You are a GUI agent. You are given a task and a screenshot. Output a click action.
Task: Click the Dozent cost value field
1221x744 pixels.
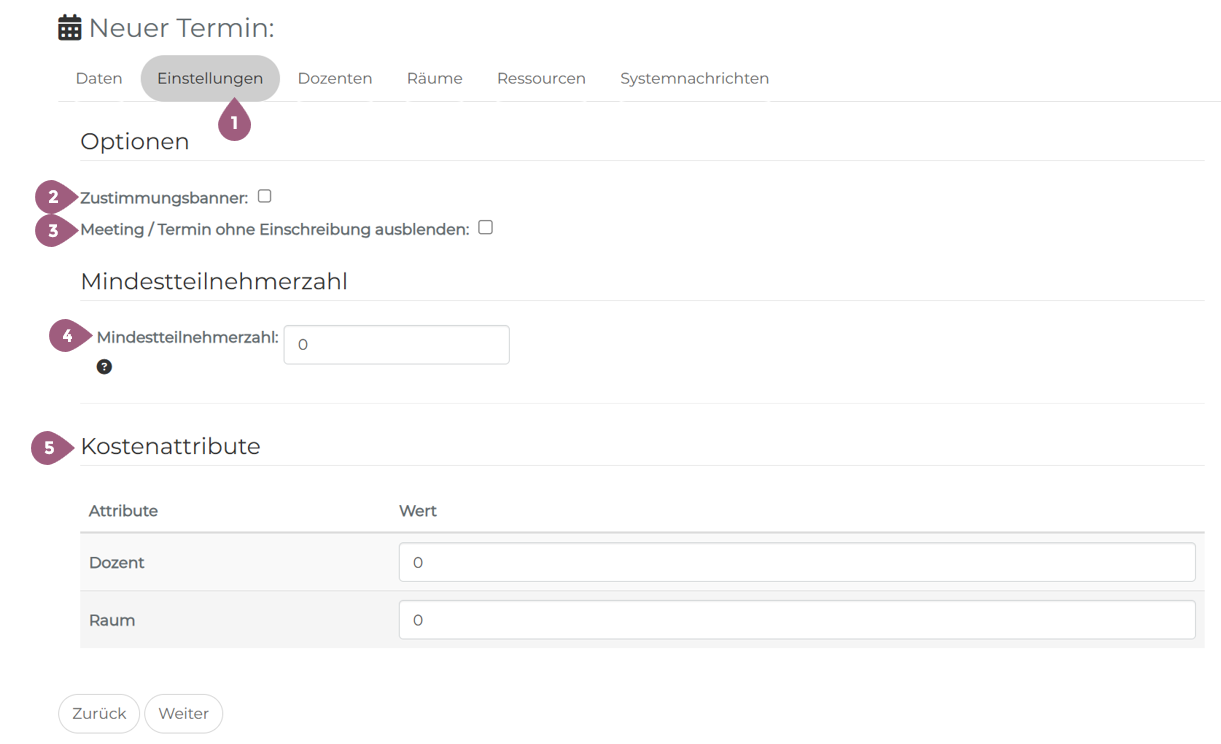(x=796, y=562)
